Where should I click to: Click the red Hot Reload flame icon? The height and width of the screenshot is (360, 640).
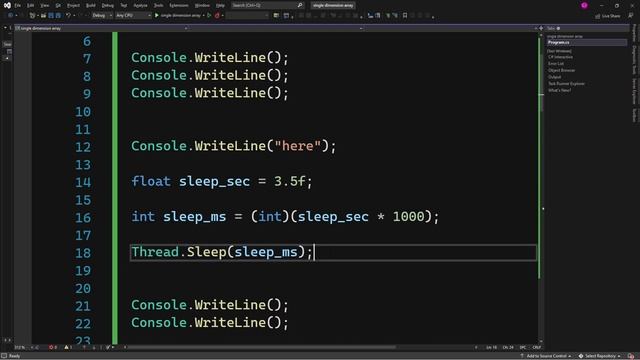(217, 16)
